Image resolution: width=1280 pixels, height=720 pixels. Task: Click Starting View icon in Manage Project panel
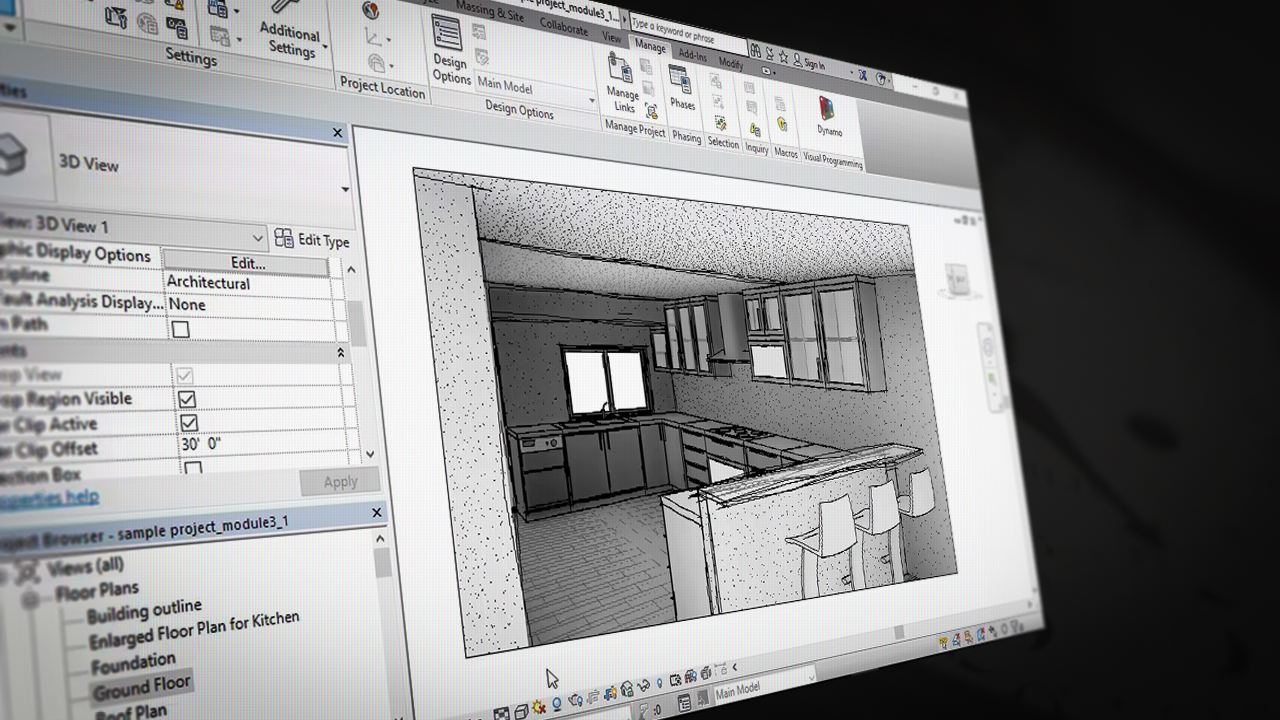(x=651, y=111)
